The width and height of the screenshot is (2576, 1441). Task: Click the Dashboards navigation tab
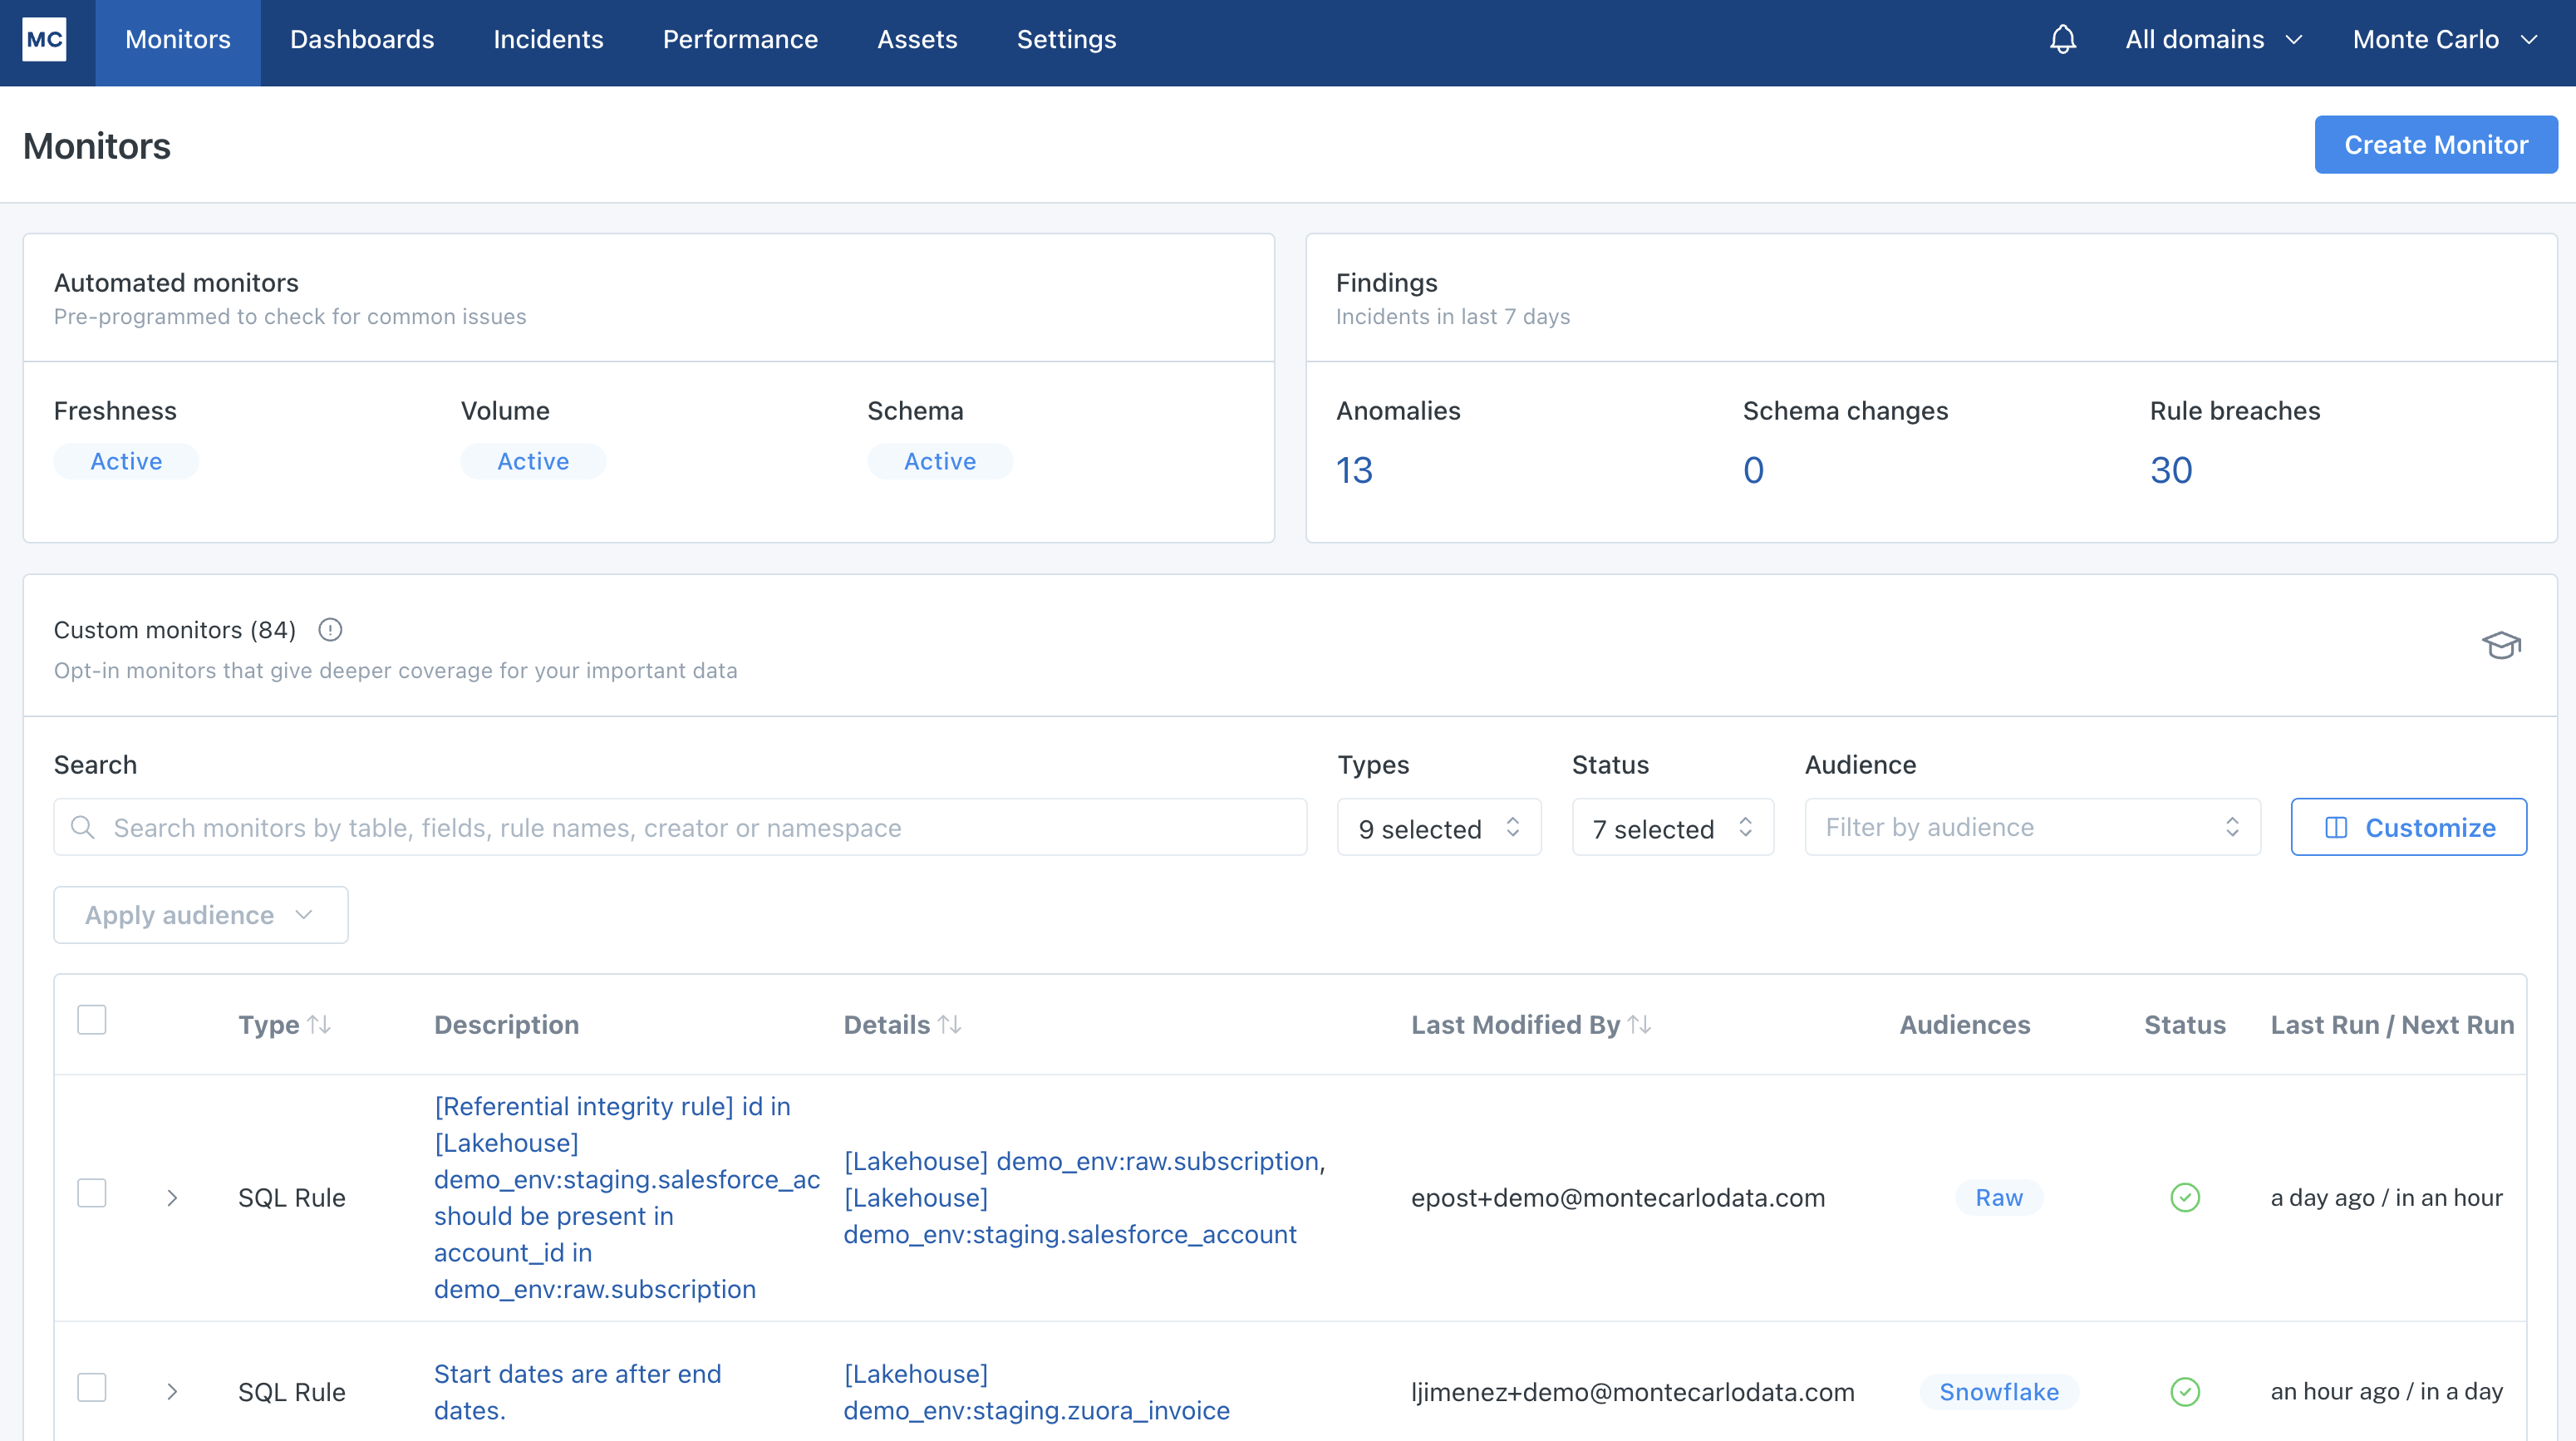point(359,39)
